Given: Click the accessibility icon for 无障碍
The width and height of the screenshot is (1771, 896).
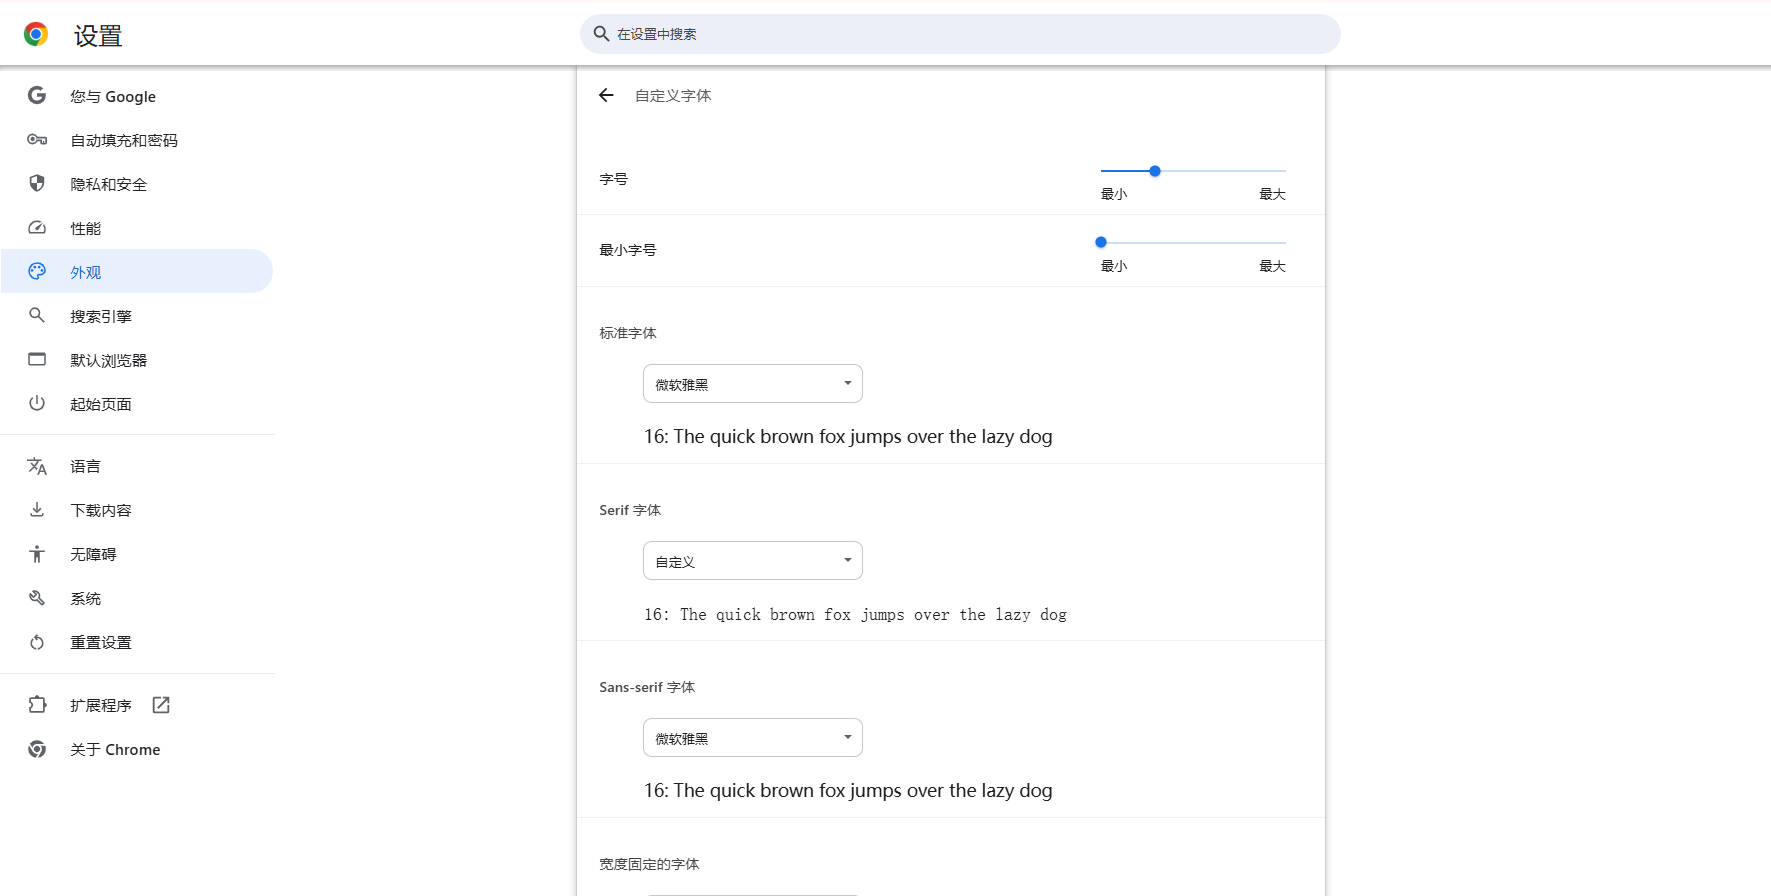Looking at the screenshot, I should [x=37, y=554].
